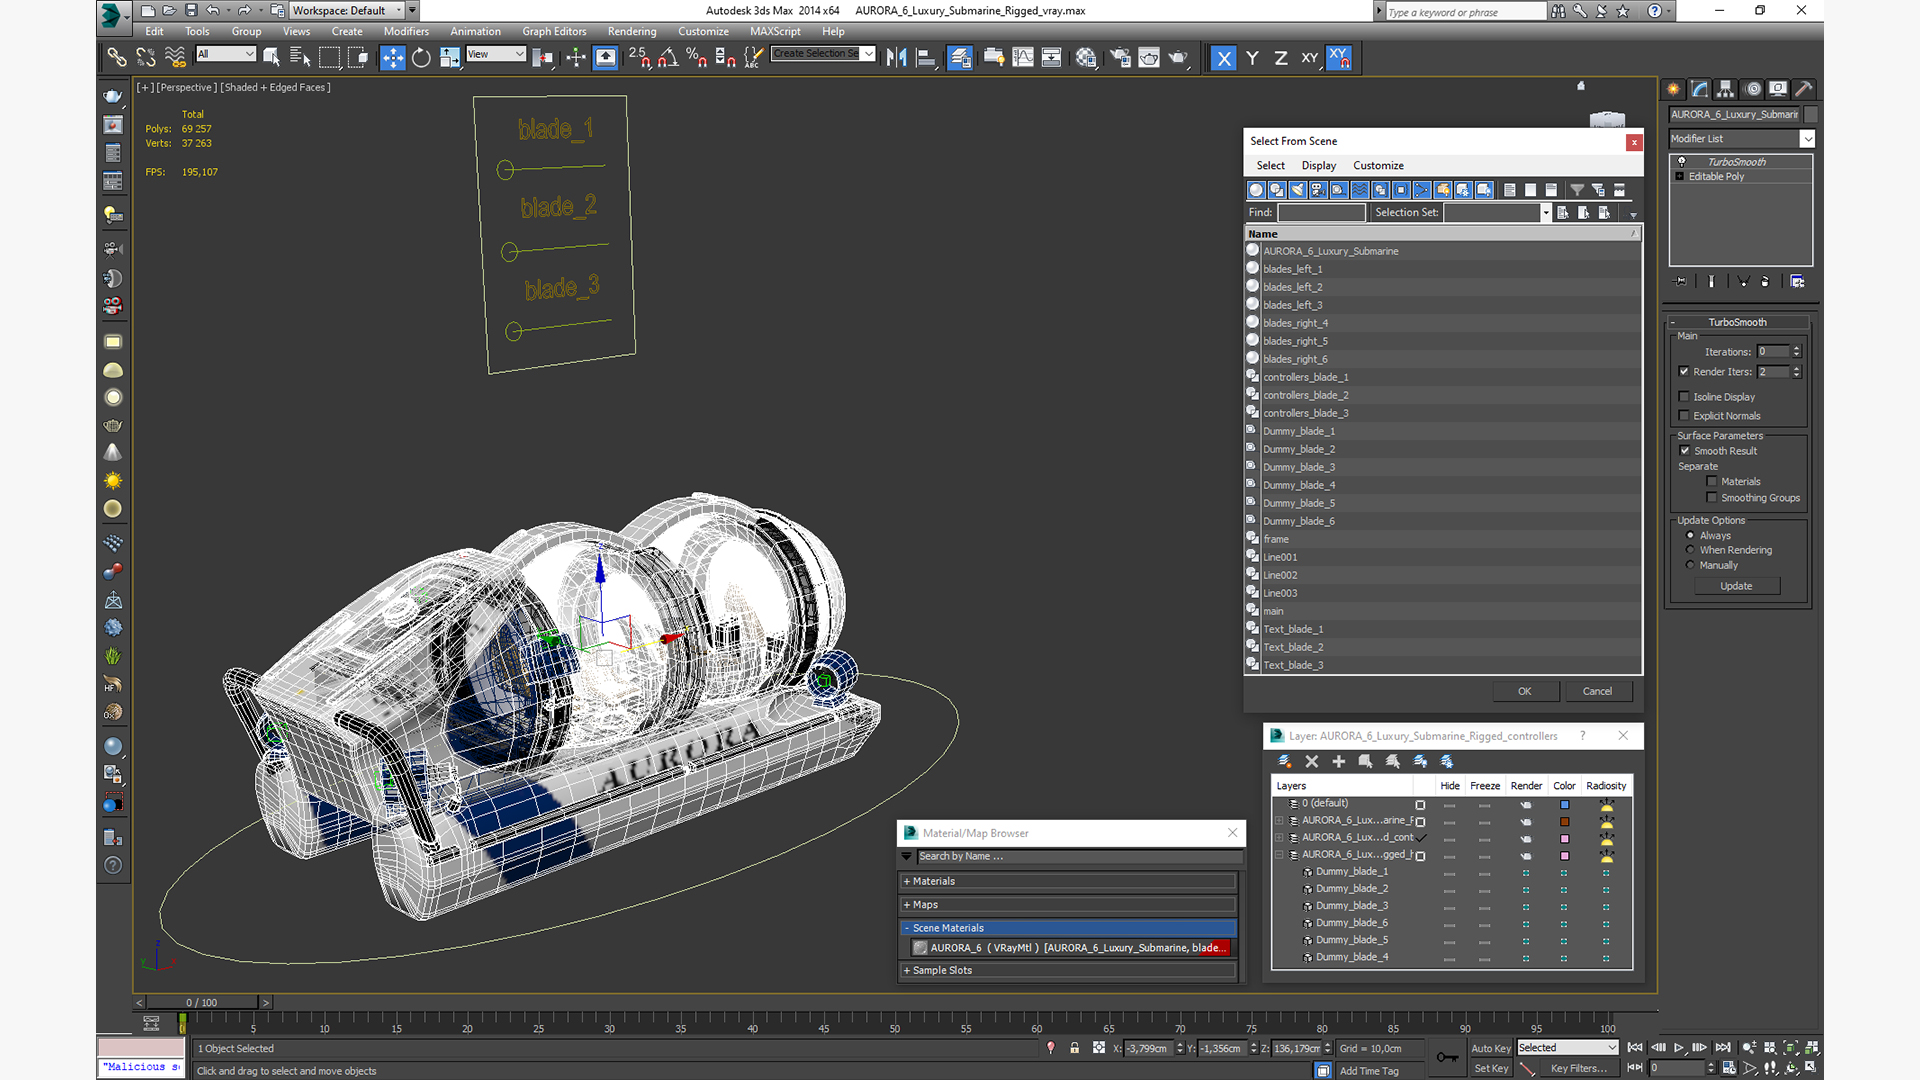Open the selection filter All dropdown

click(x=226, y=54)
